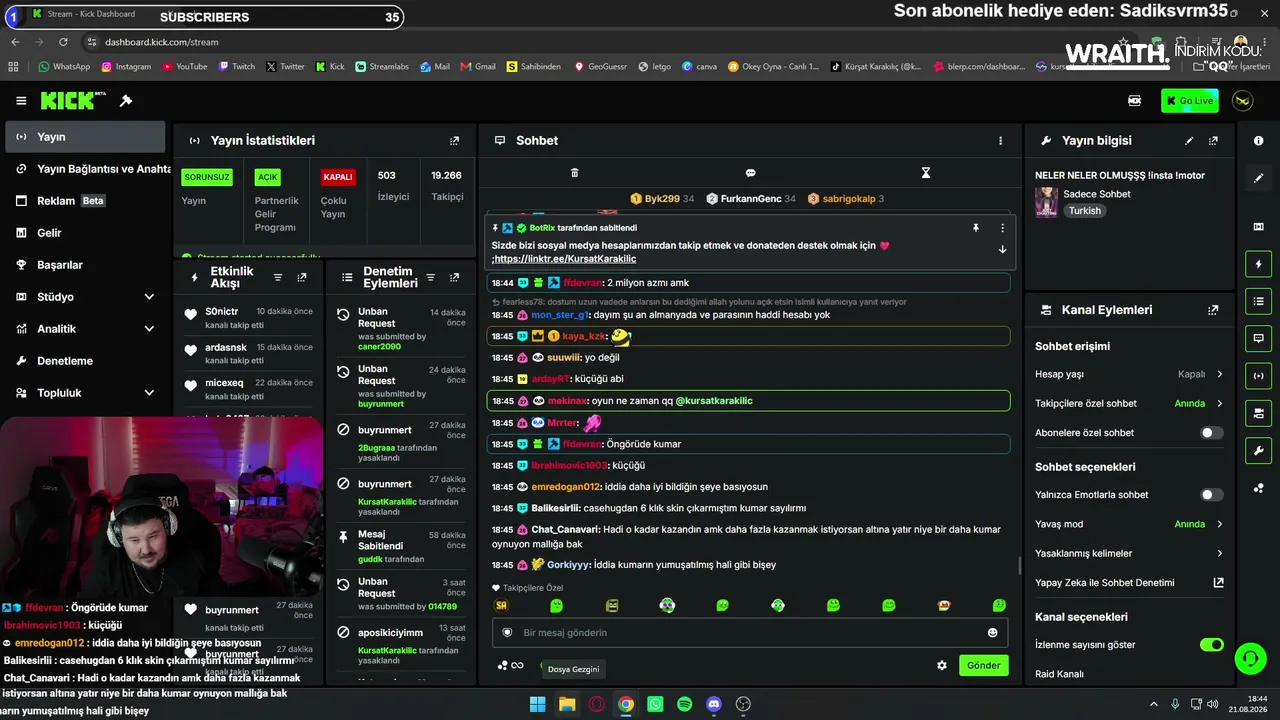Screen dimensions: 1280x720
Task: Click the chat bubble icon in the Sohbet toolbar
Action: pos(750,173)
